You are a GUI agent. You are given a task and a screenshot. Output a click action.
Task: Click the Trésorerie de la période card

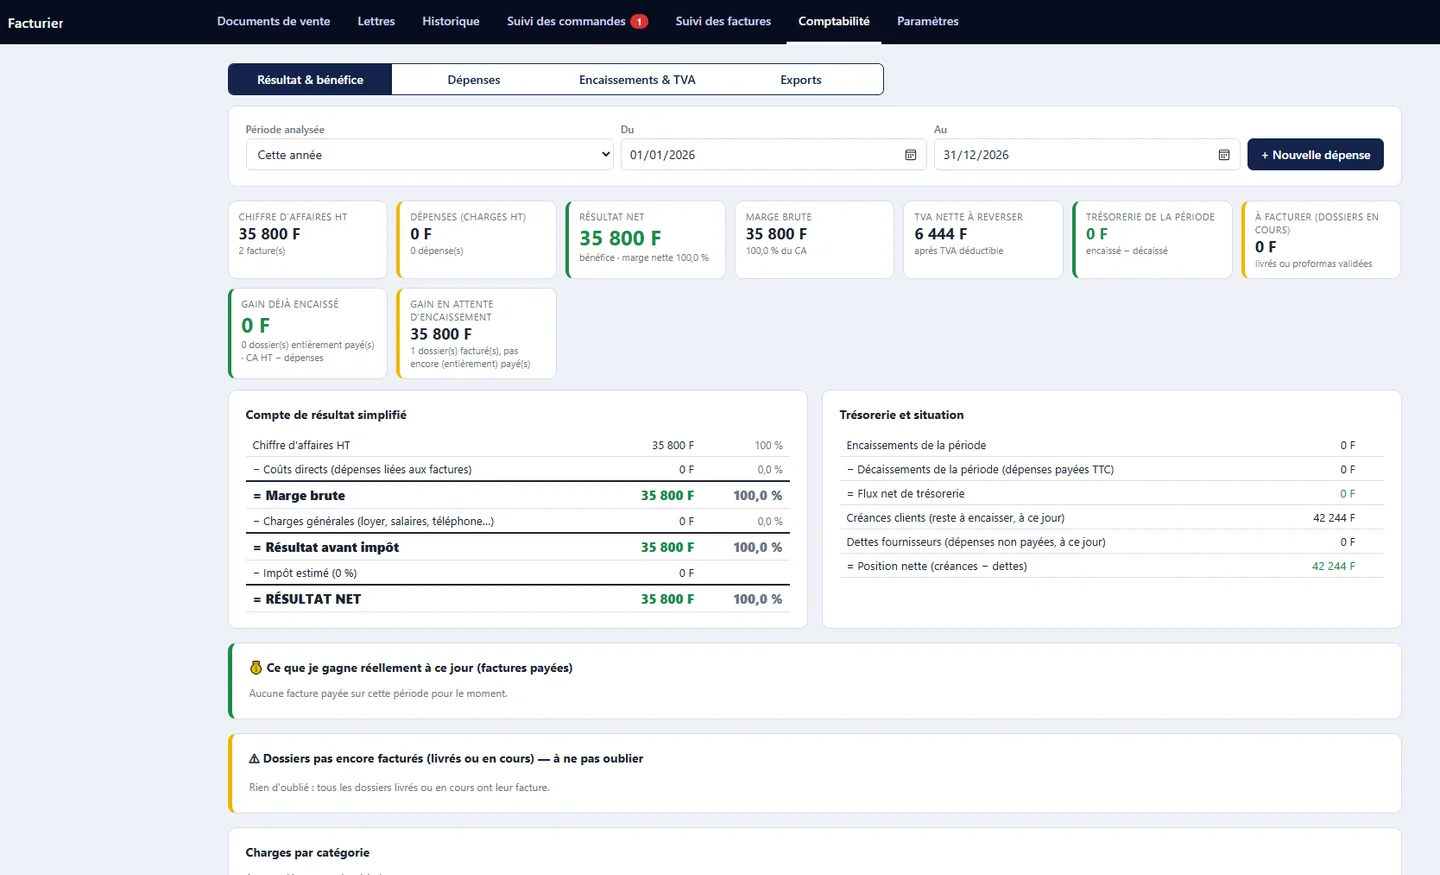[x=1152, y=240]
